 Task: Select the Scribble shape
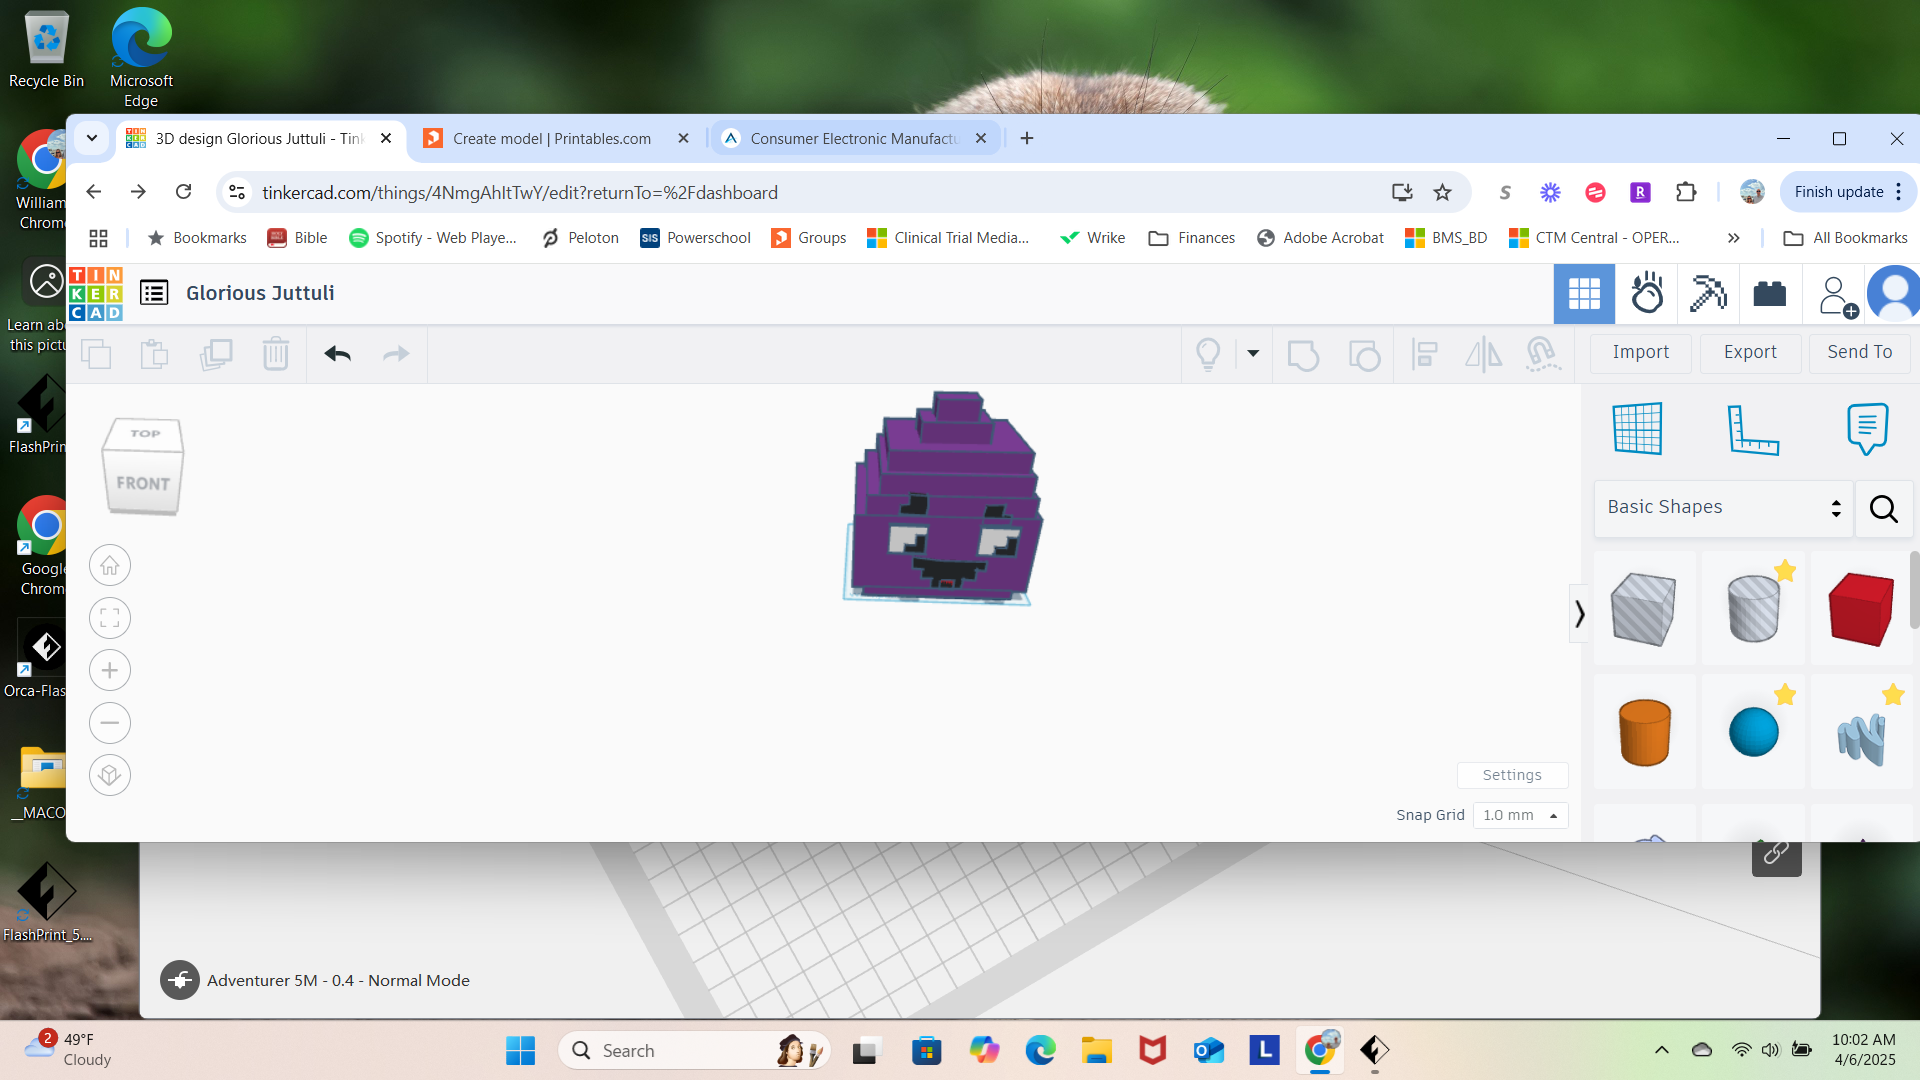coord(1861,732)
